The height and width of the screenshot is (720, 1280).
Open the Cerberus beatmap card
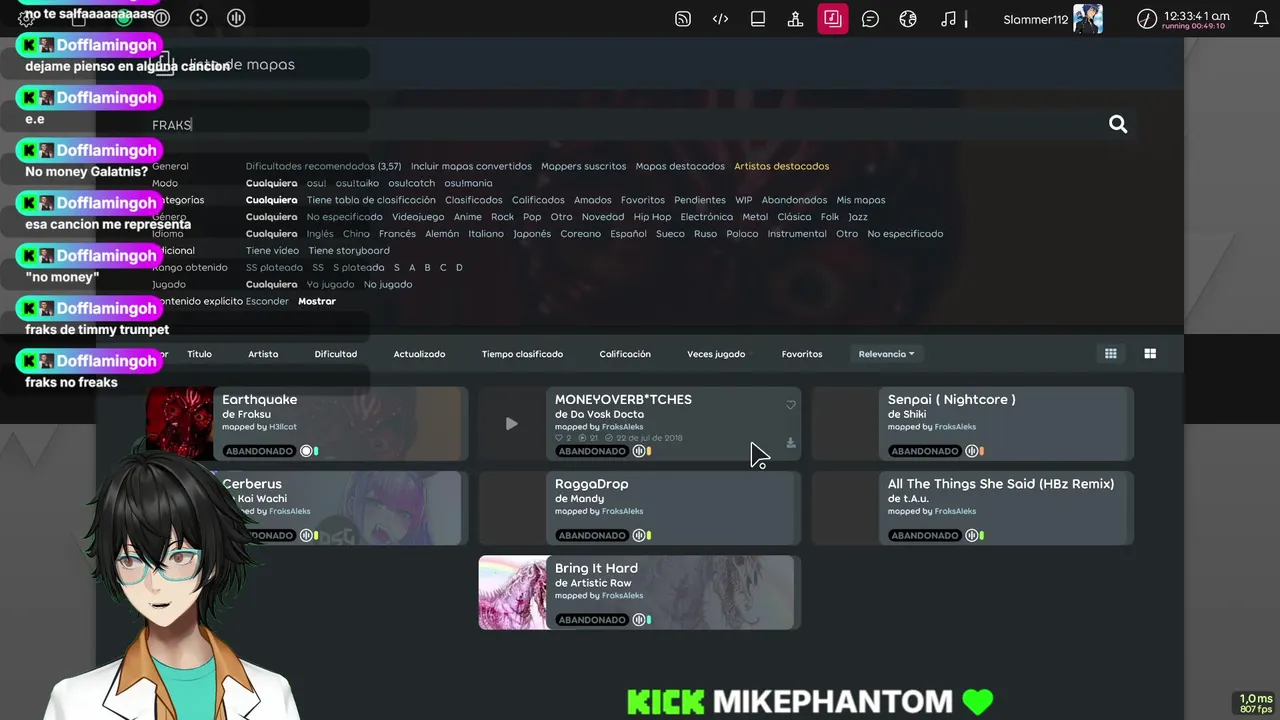pos(340,508)
